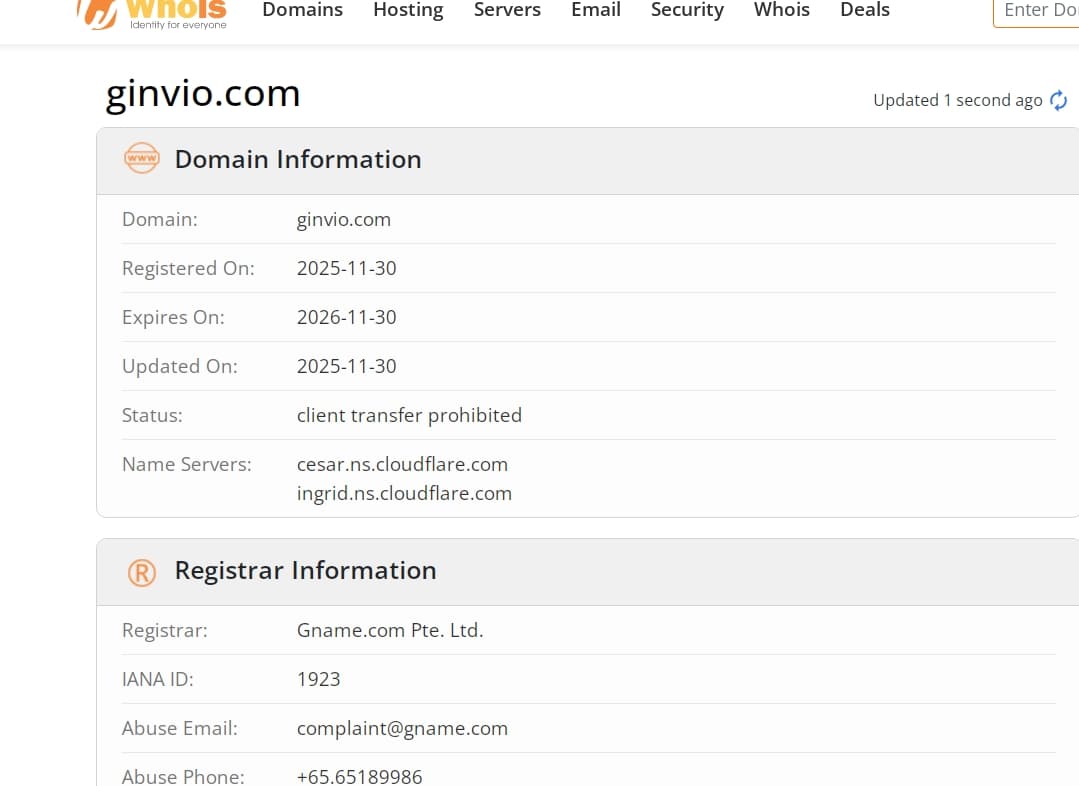1079x786 pixels.
Task: Select the Expires On date 2026-11-30
Action: pyautogui.click(x=346, y=317)
